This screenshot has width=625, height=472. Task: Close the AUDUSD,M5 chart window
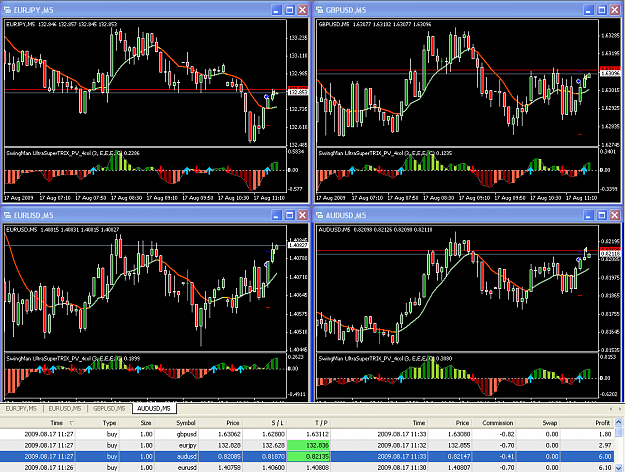[x=615, y=215]
